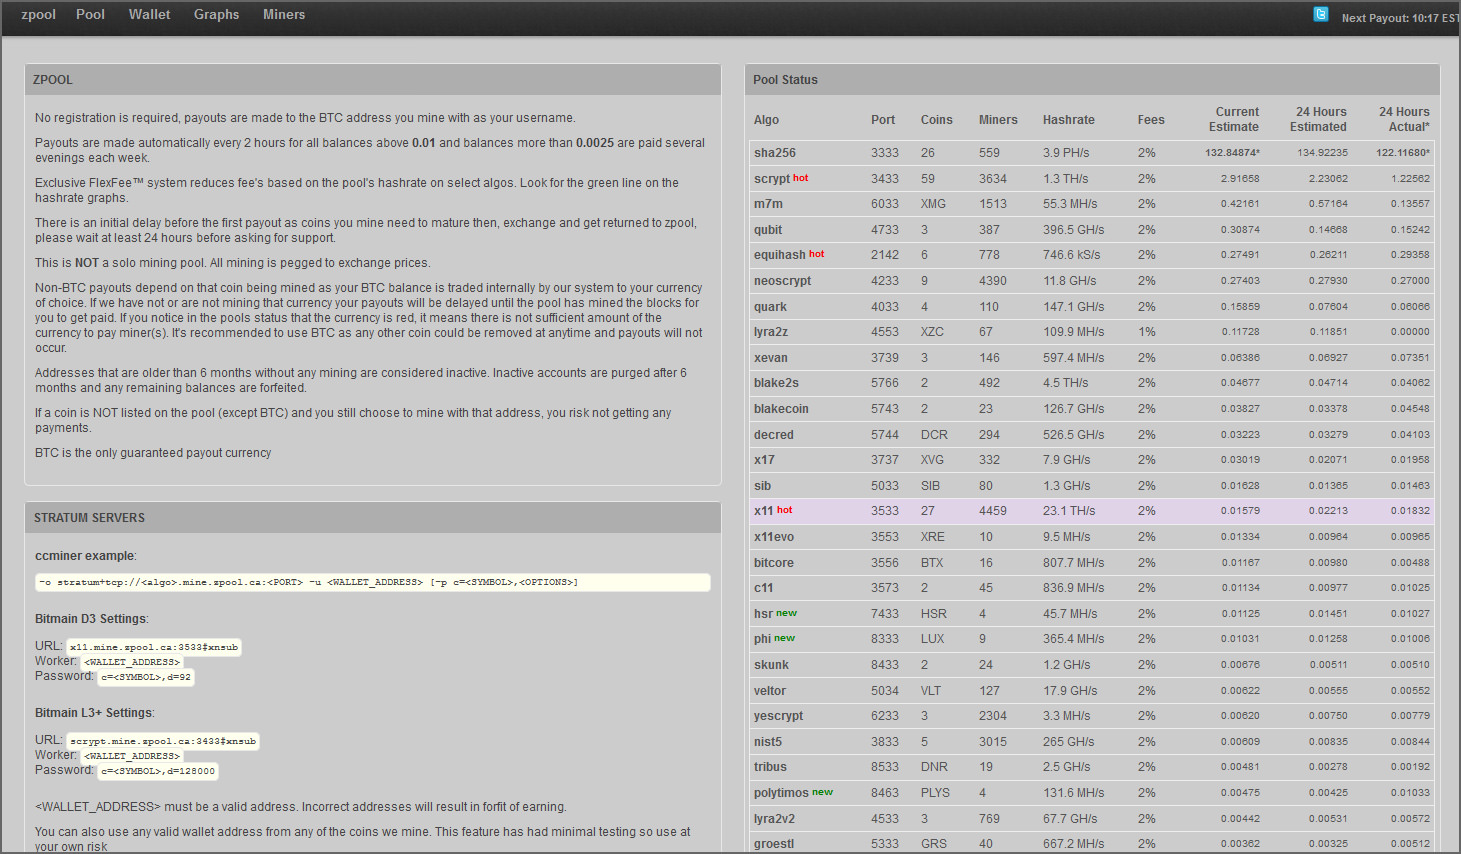The image size is (1461, 854).
Task: Click the 24 Hours Estimated header
Action: pyautogui.click(x=1318, y=119)
